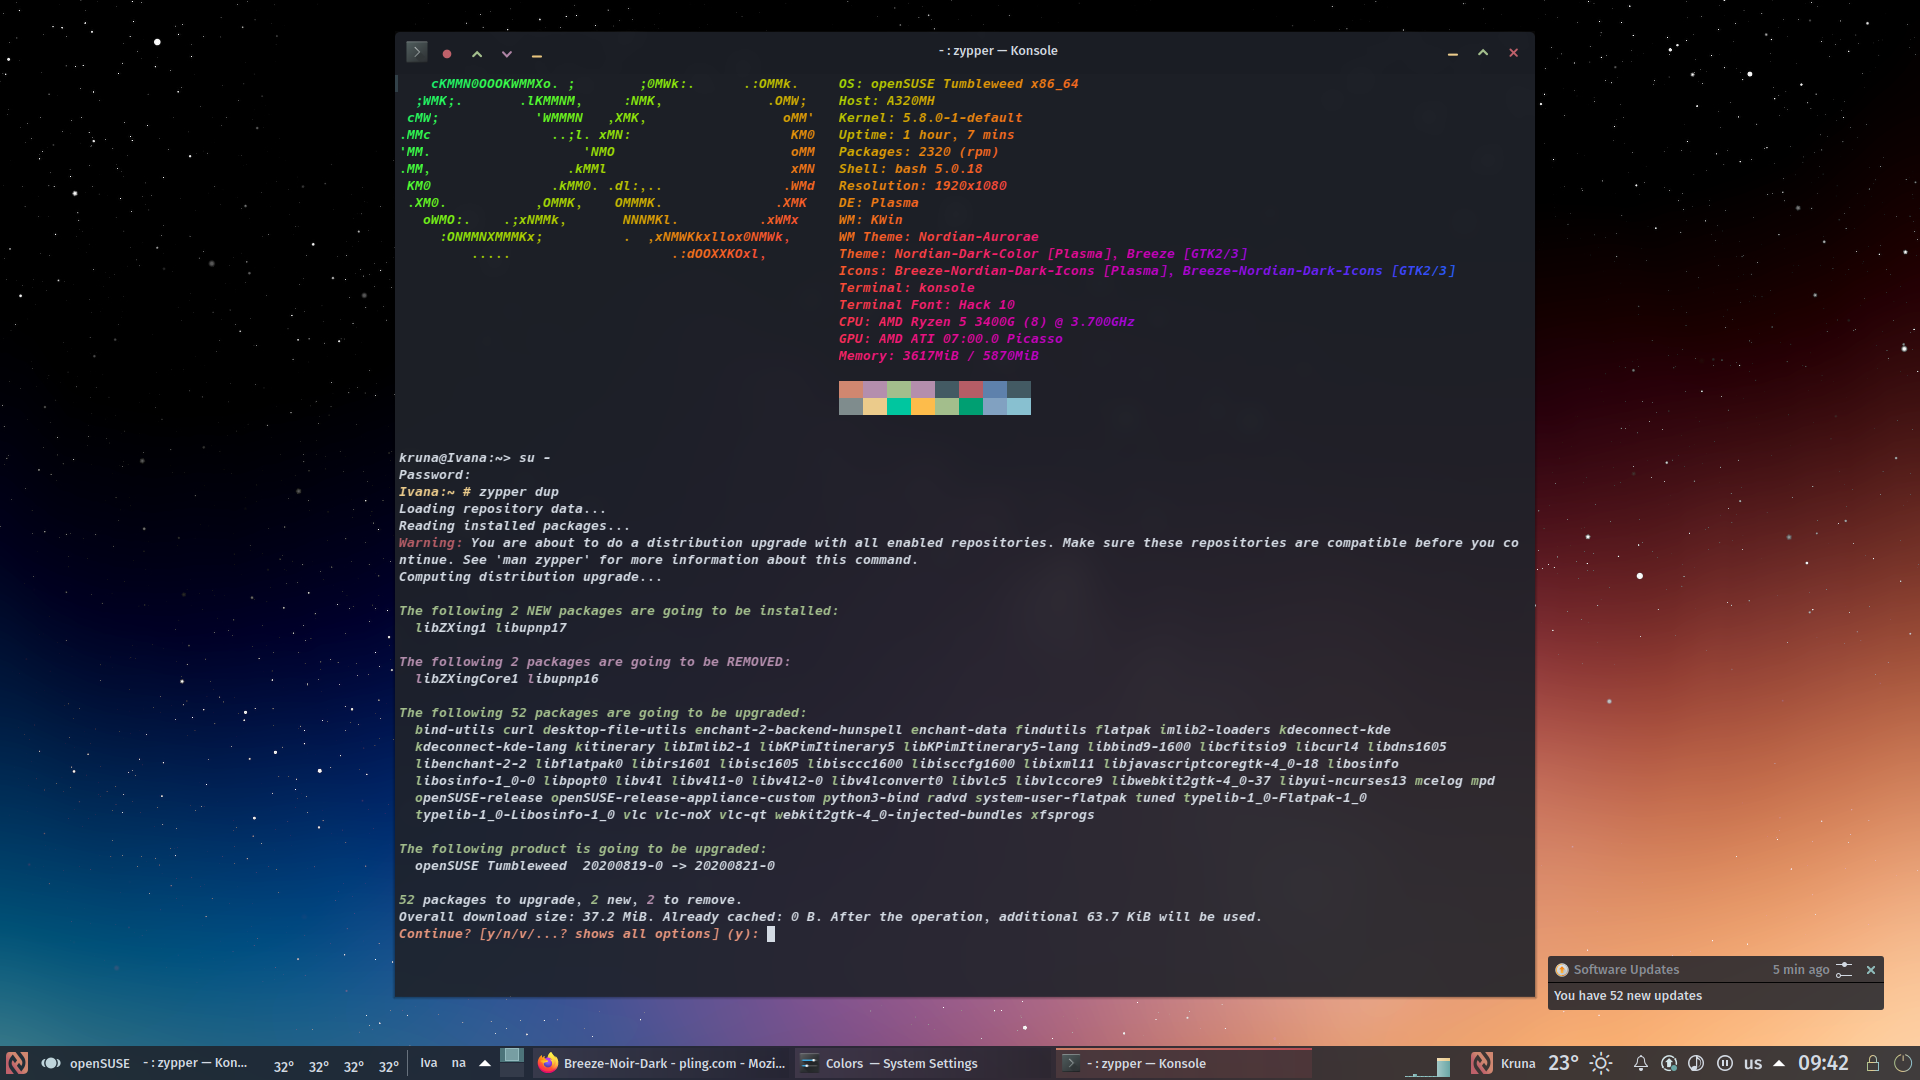The height and width of the screenshot is (1080, 1920).
Task: Click the 'libZXing1 libupnp17' package line
Action: [x=490, y=628]
